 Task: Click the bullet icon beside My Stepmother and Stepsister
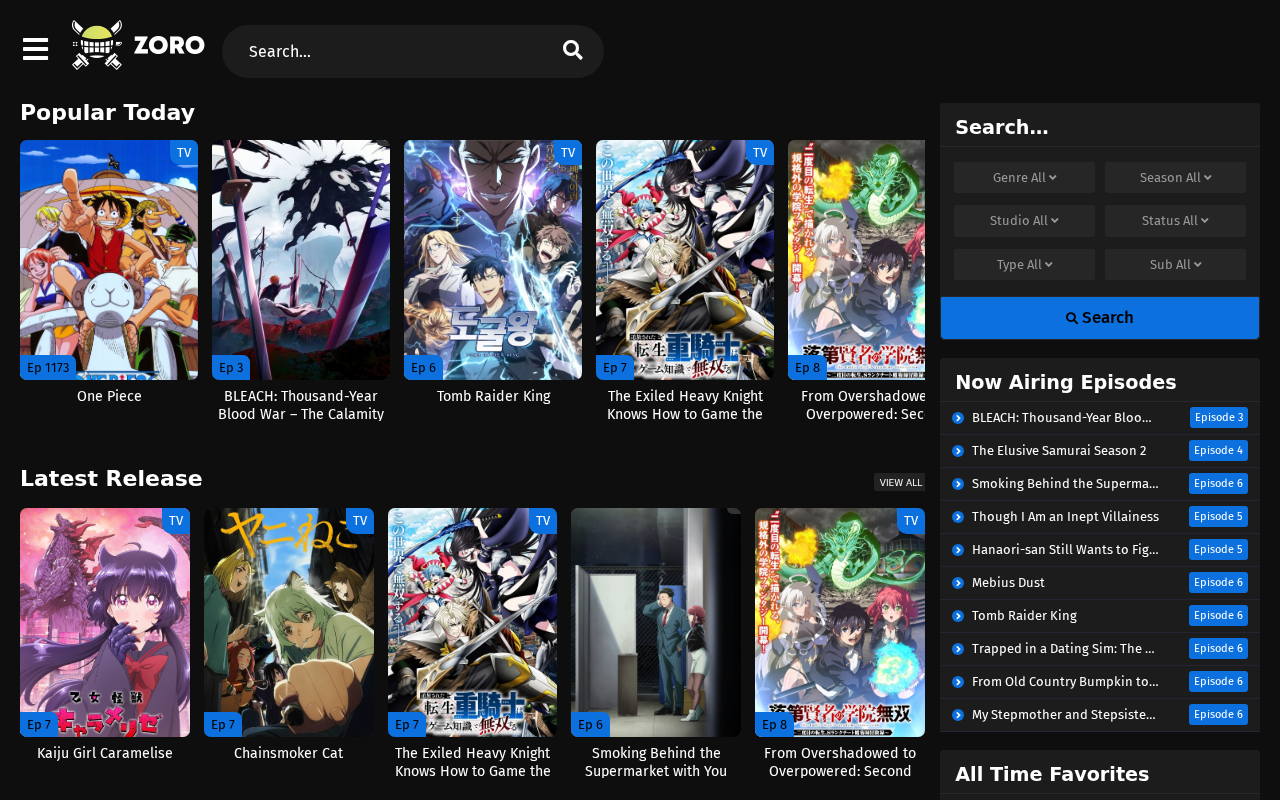click(958, 715)
